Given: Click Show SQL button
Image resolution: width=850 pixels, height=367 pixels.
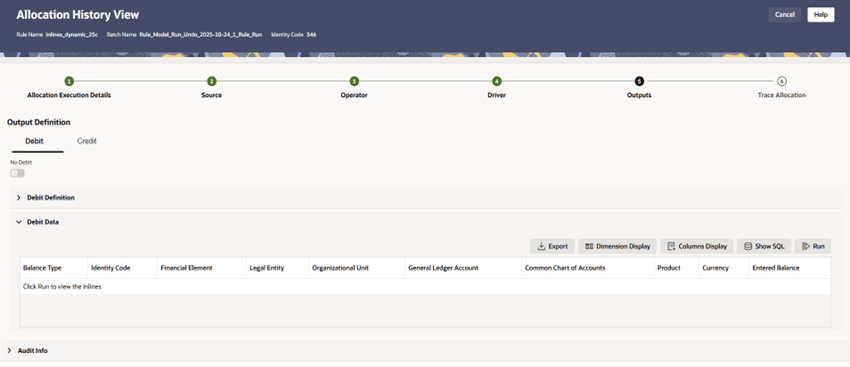Looking at the screenshot, I should pos(764,246).
